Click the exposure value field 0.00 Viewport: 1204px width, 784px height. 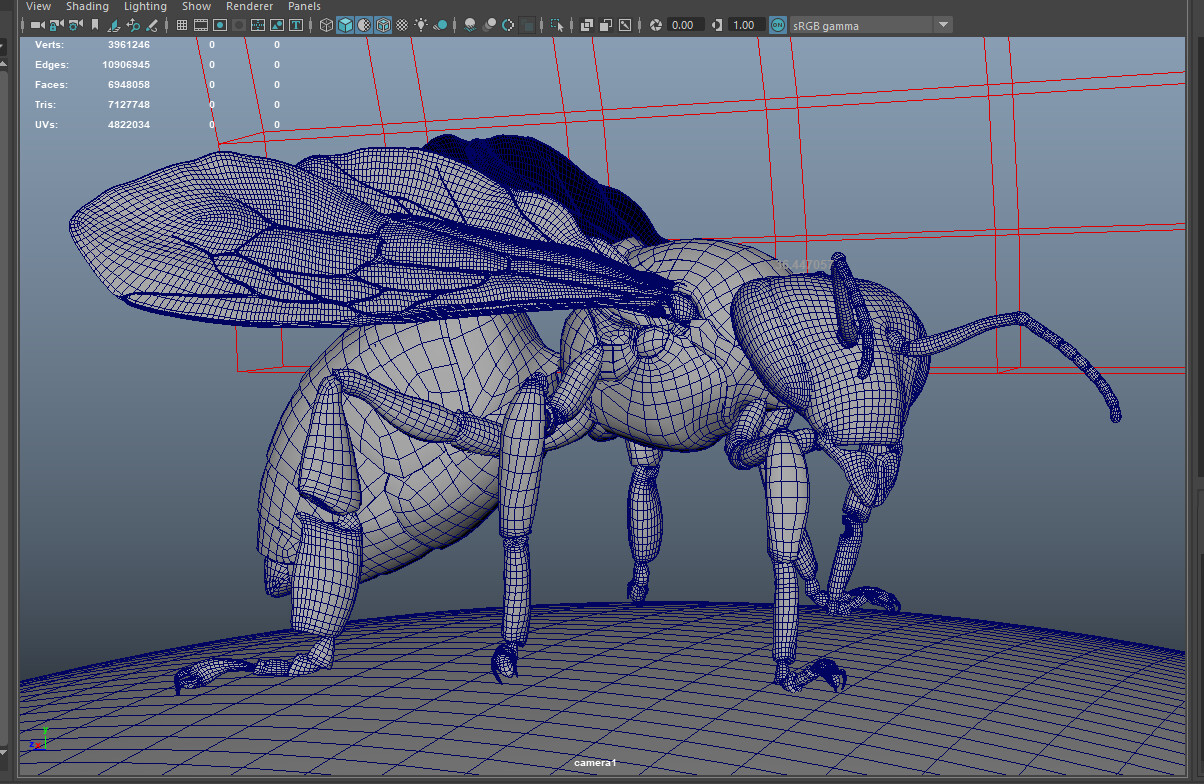point(683,25)
